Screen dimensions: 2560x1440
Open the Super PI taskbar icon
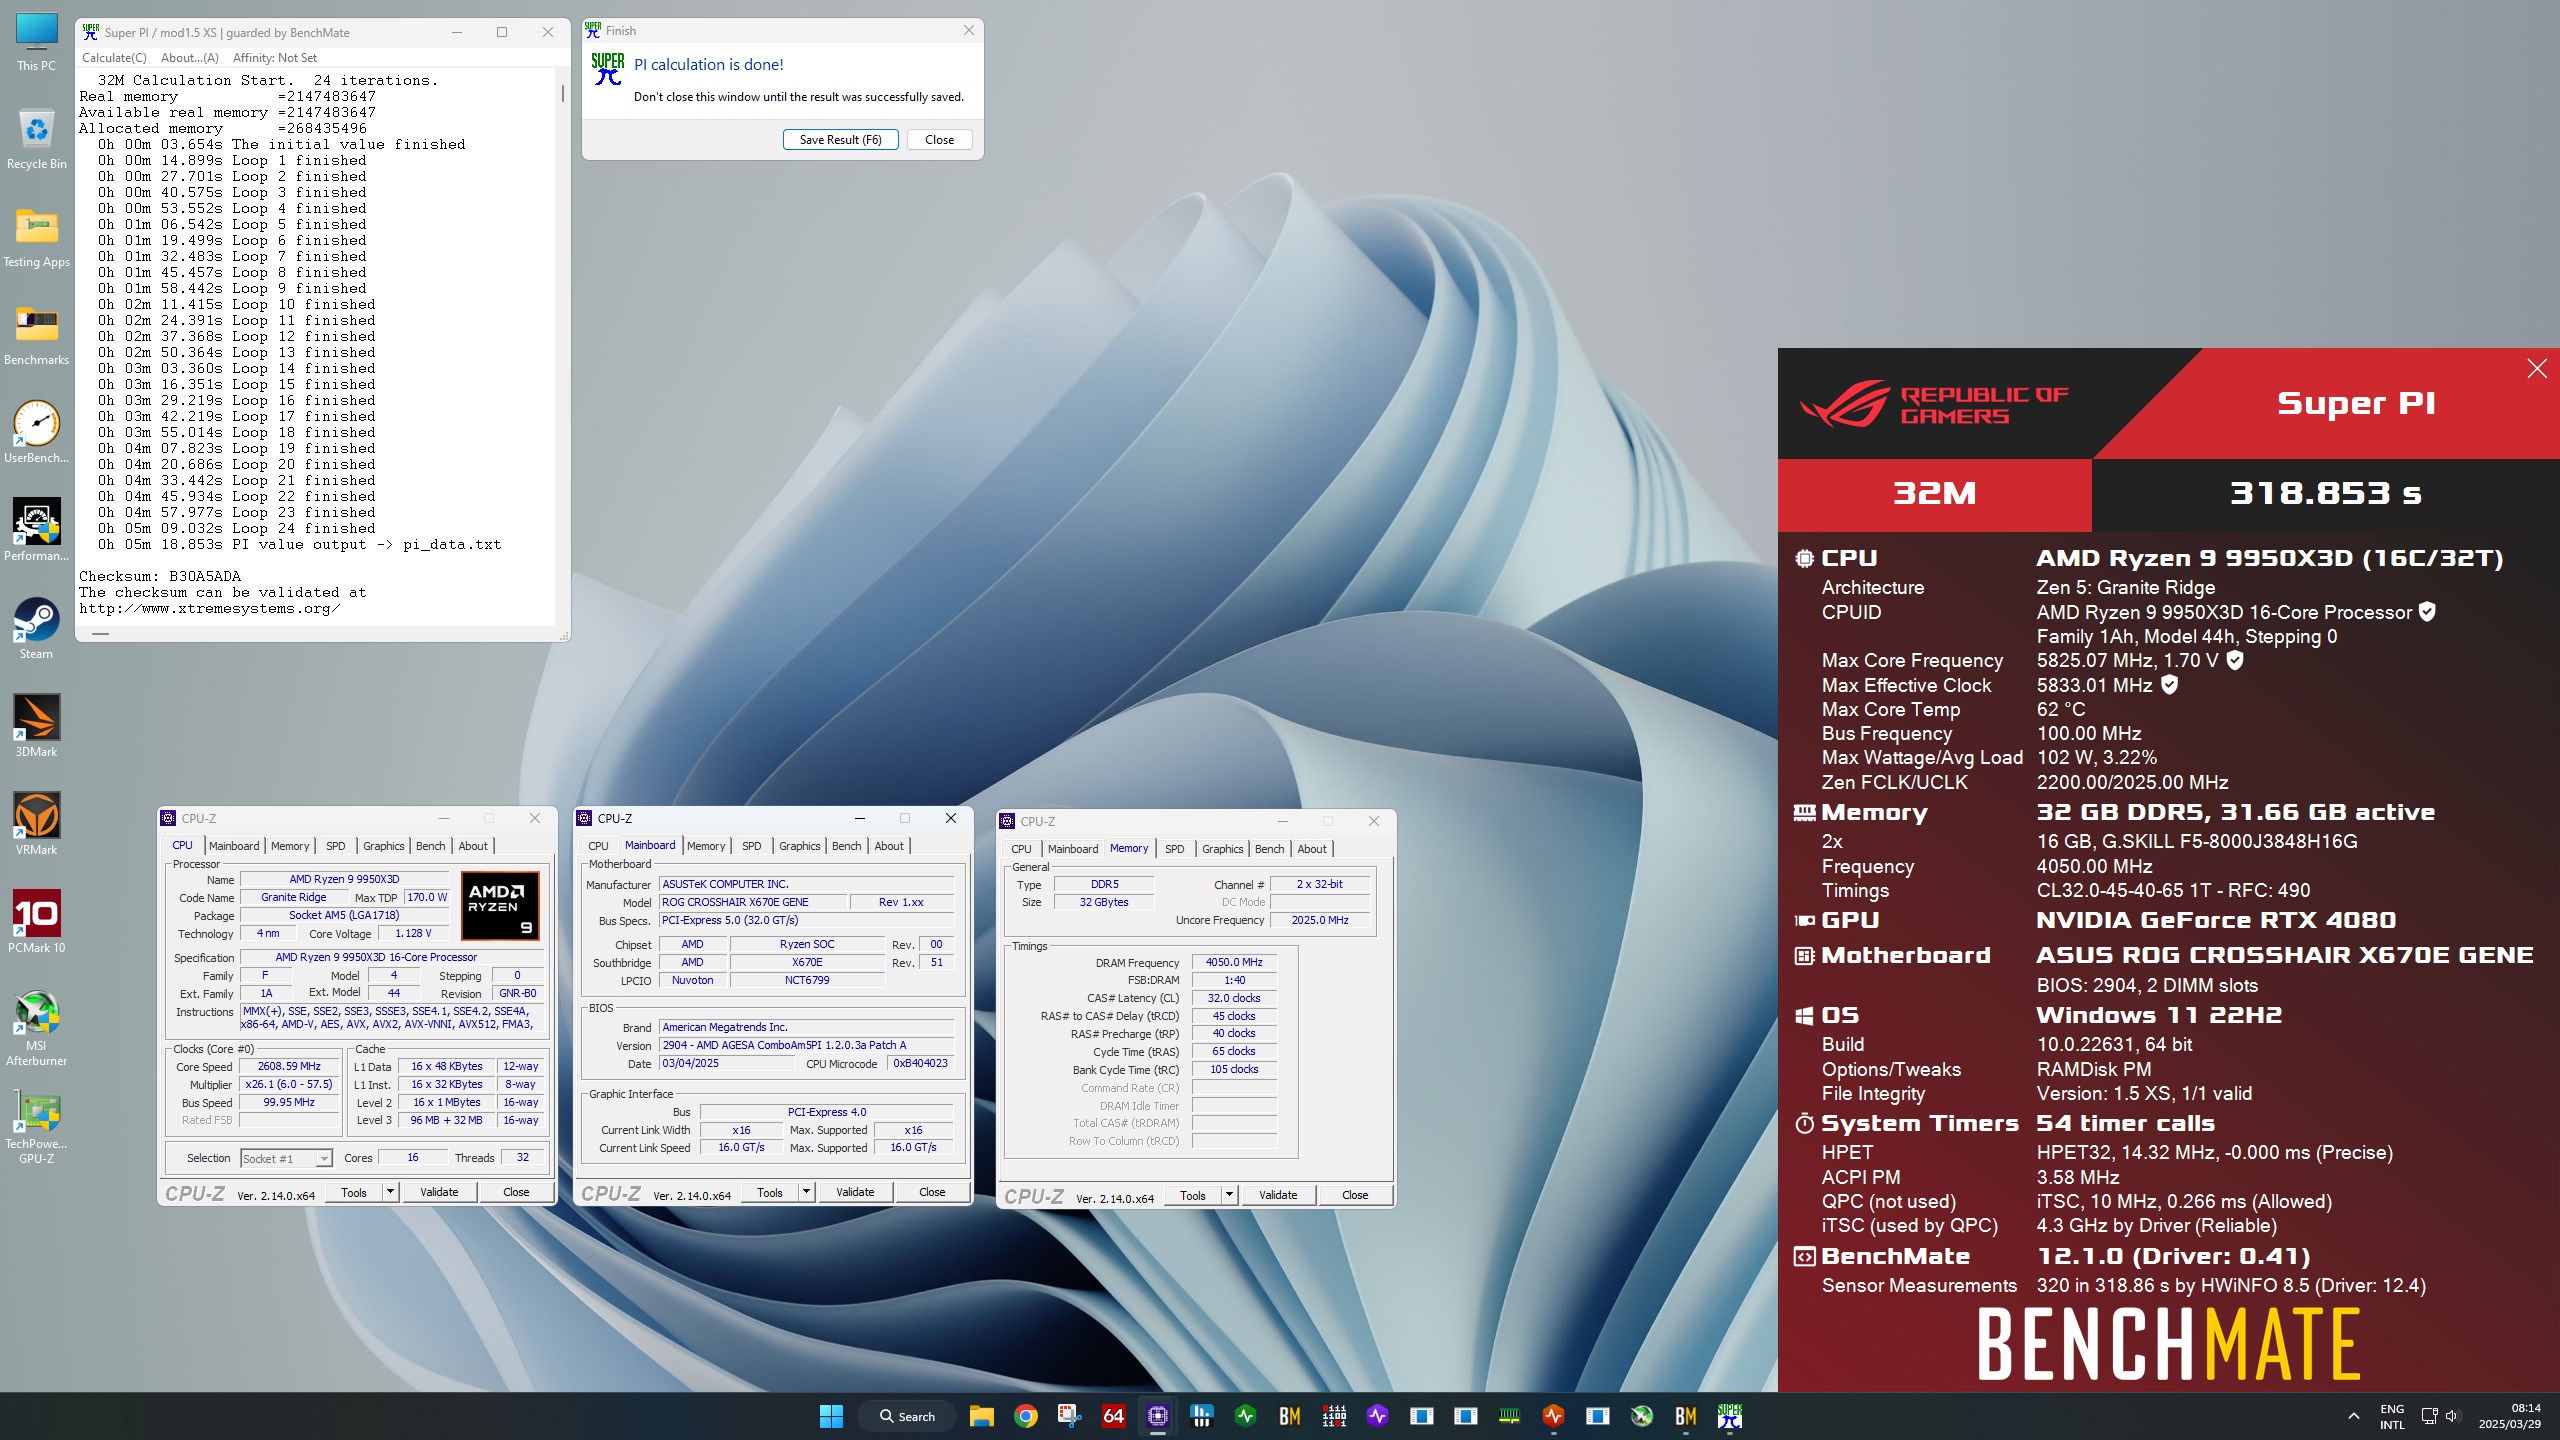(x=1729, y=1416)
